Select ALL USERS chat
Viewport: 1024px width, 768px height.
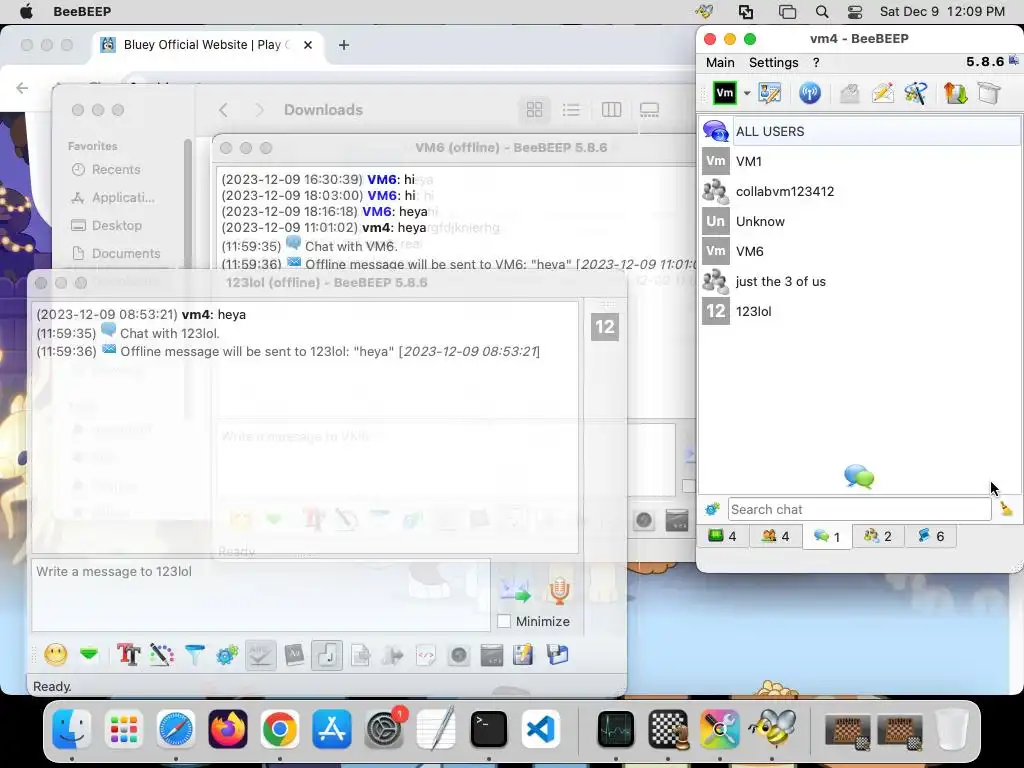(x=859, y=131)
